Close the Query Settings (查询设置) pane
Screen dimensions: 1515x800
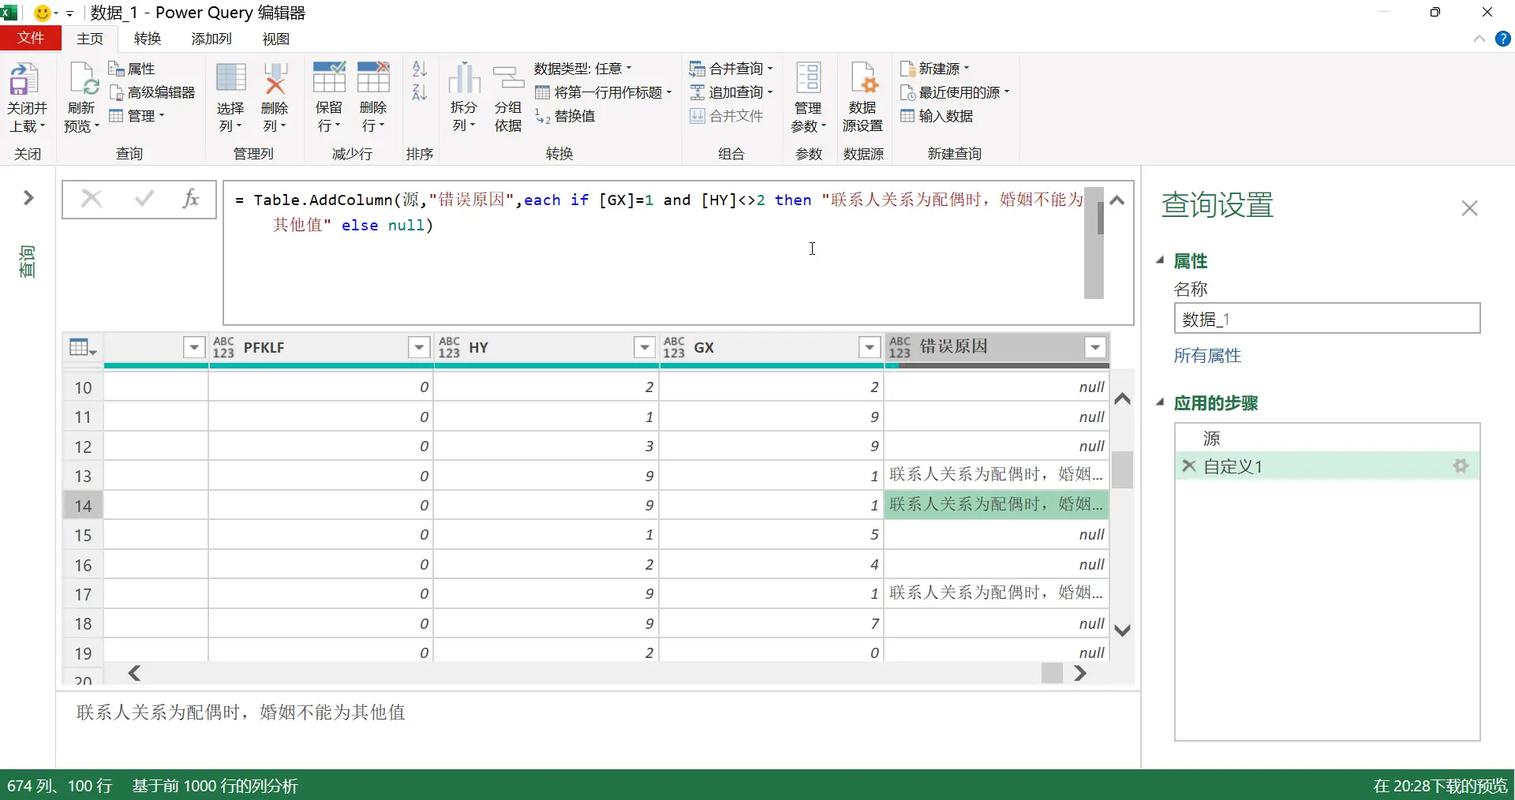pos(1469,208)
